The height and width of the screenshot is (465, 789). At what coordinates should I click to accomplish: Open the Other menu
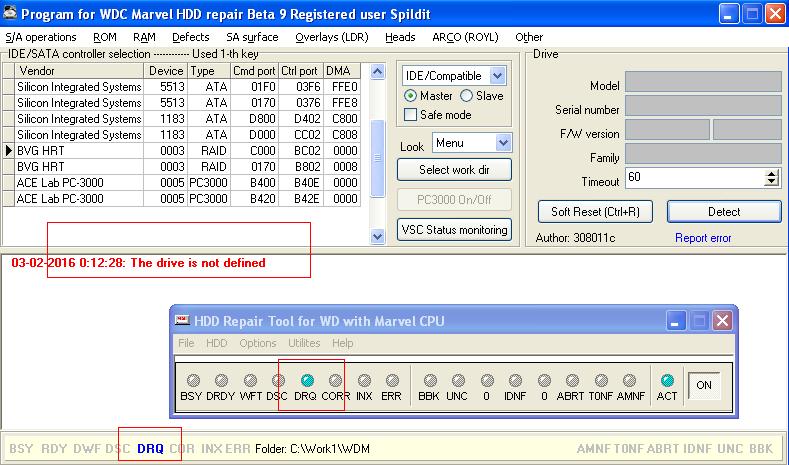[x=529, y=37]
